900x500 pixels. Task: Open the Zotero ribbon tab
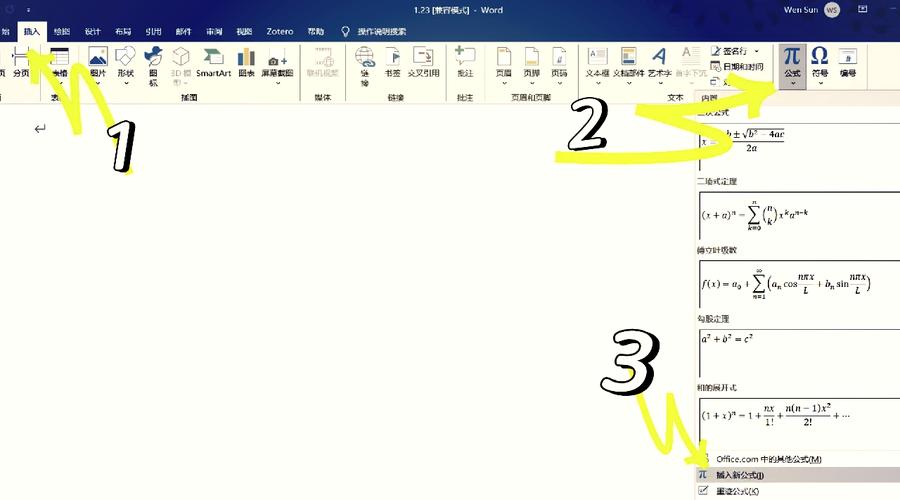pos(280,31)
